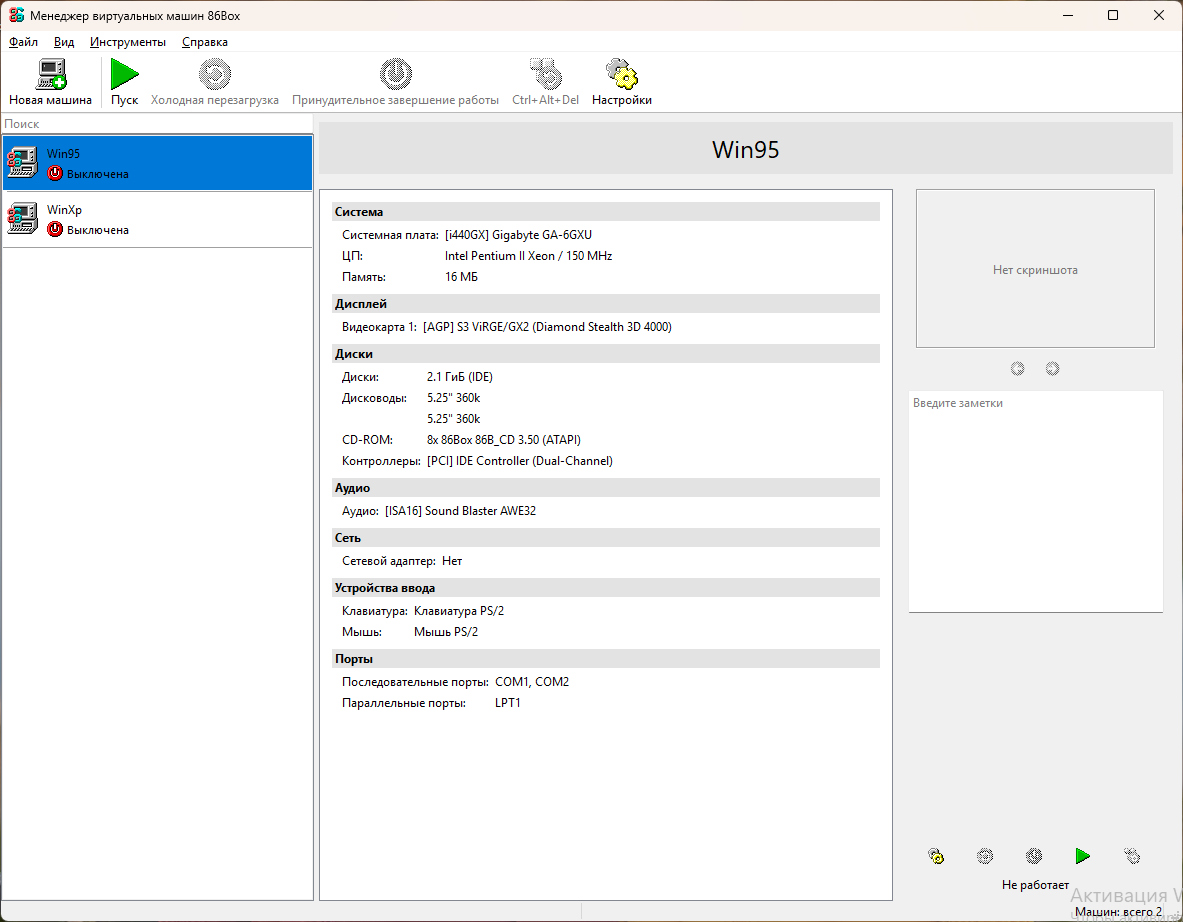The width and height of the screenshot is (1183, 922).
Task: Click the small reset icon in the bottom row
Action: [x=985, y=856]
